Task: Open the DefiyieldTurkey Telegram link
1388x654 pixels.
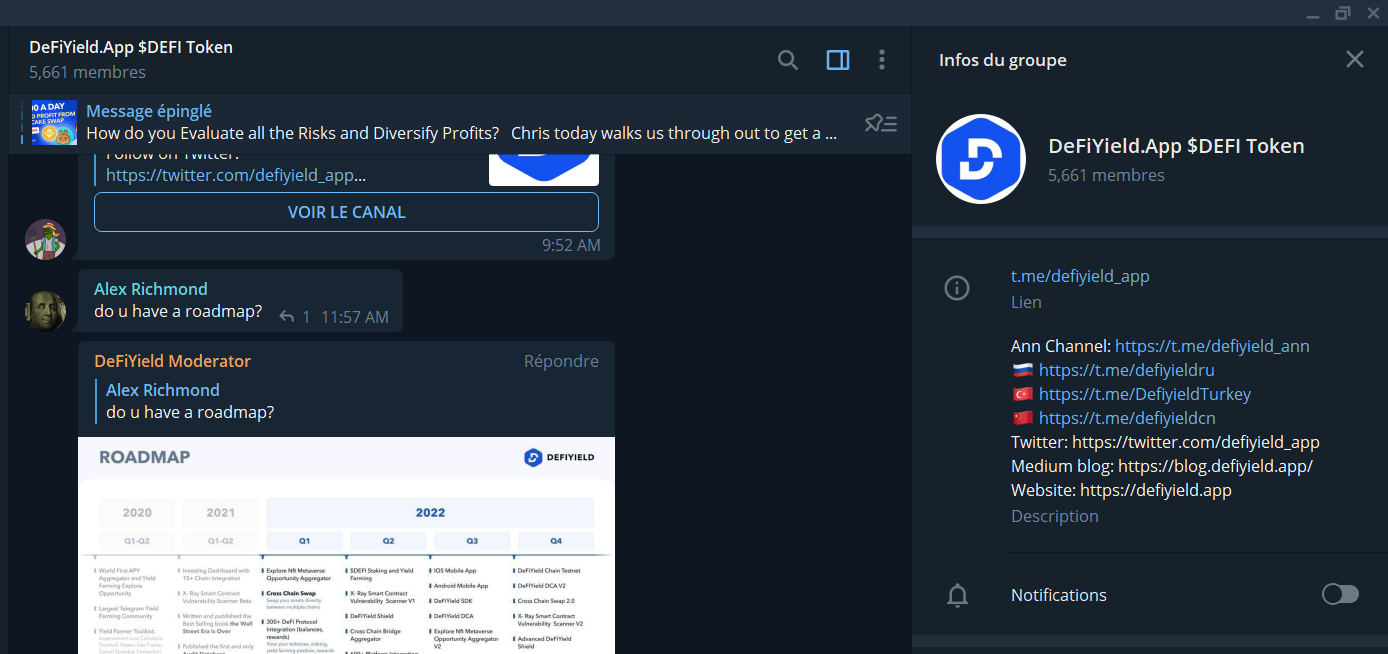Action: [x=1144, y=394]
